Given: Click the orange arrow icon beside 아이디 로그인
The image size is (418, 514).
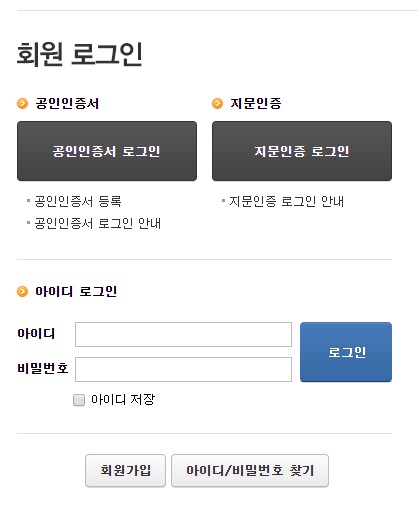Looking at the screenshot, I should (x=22, y=292).
